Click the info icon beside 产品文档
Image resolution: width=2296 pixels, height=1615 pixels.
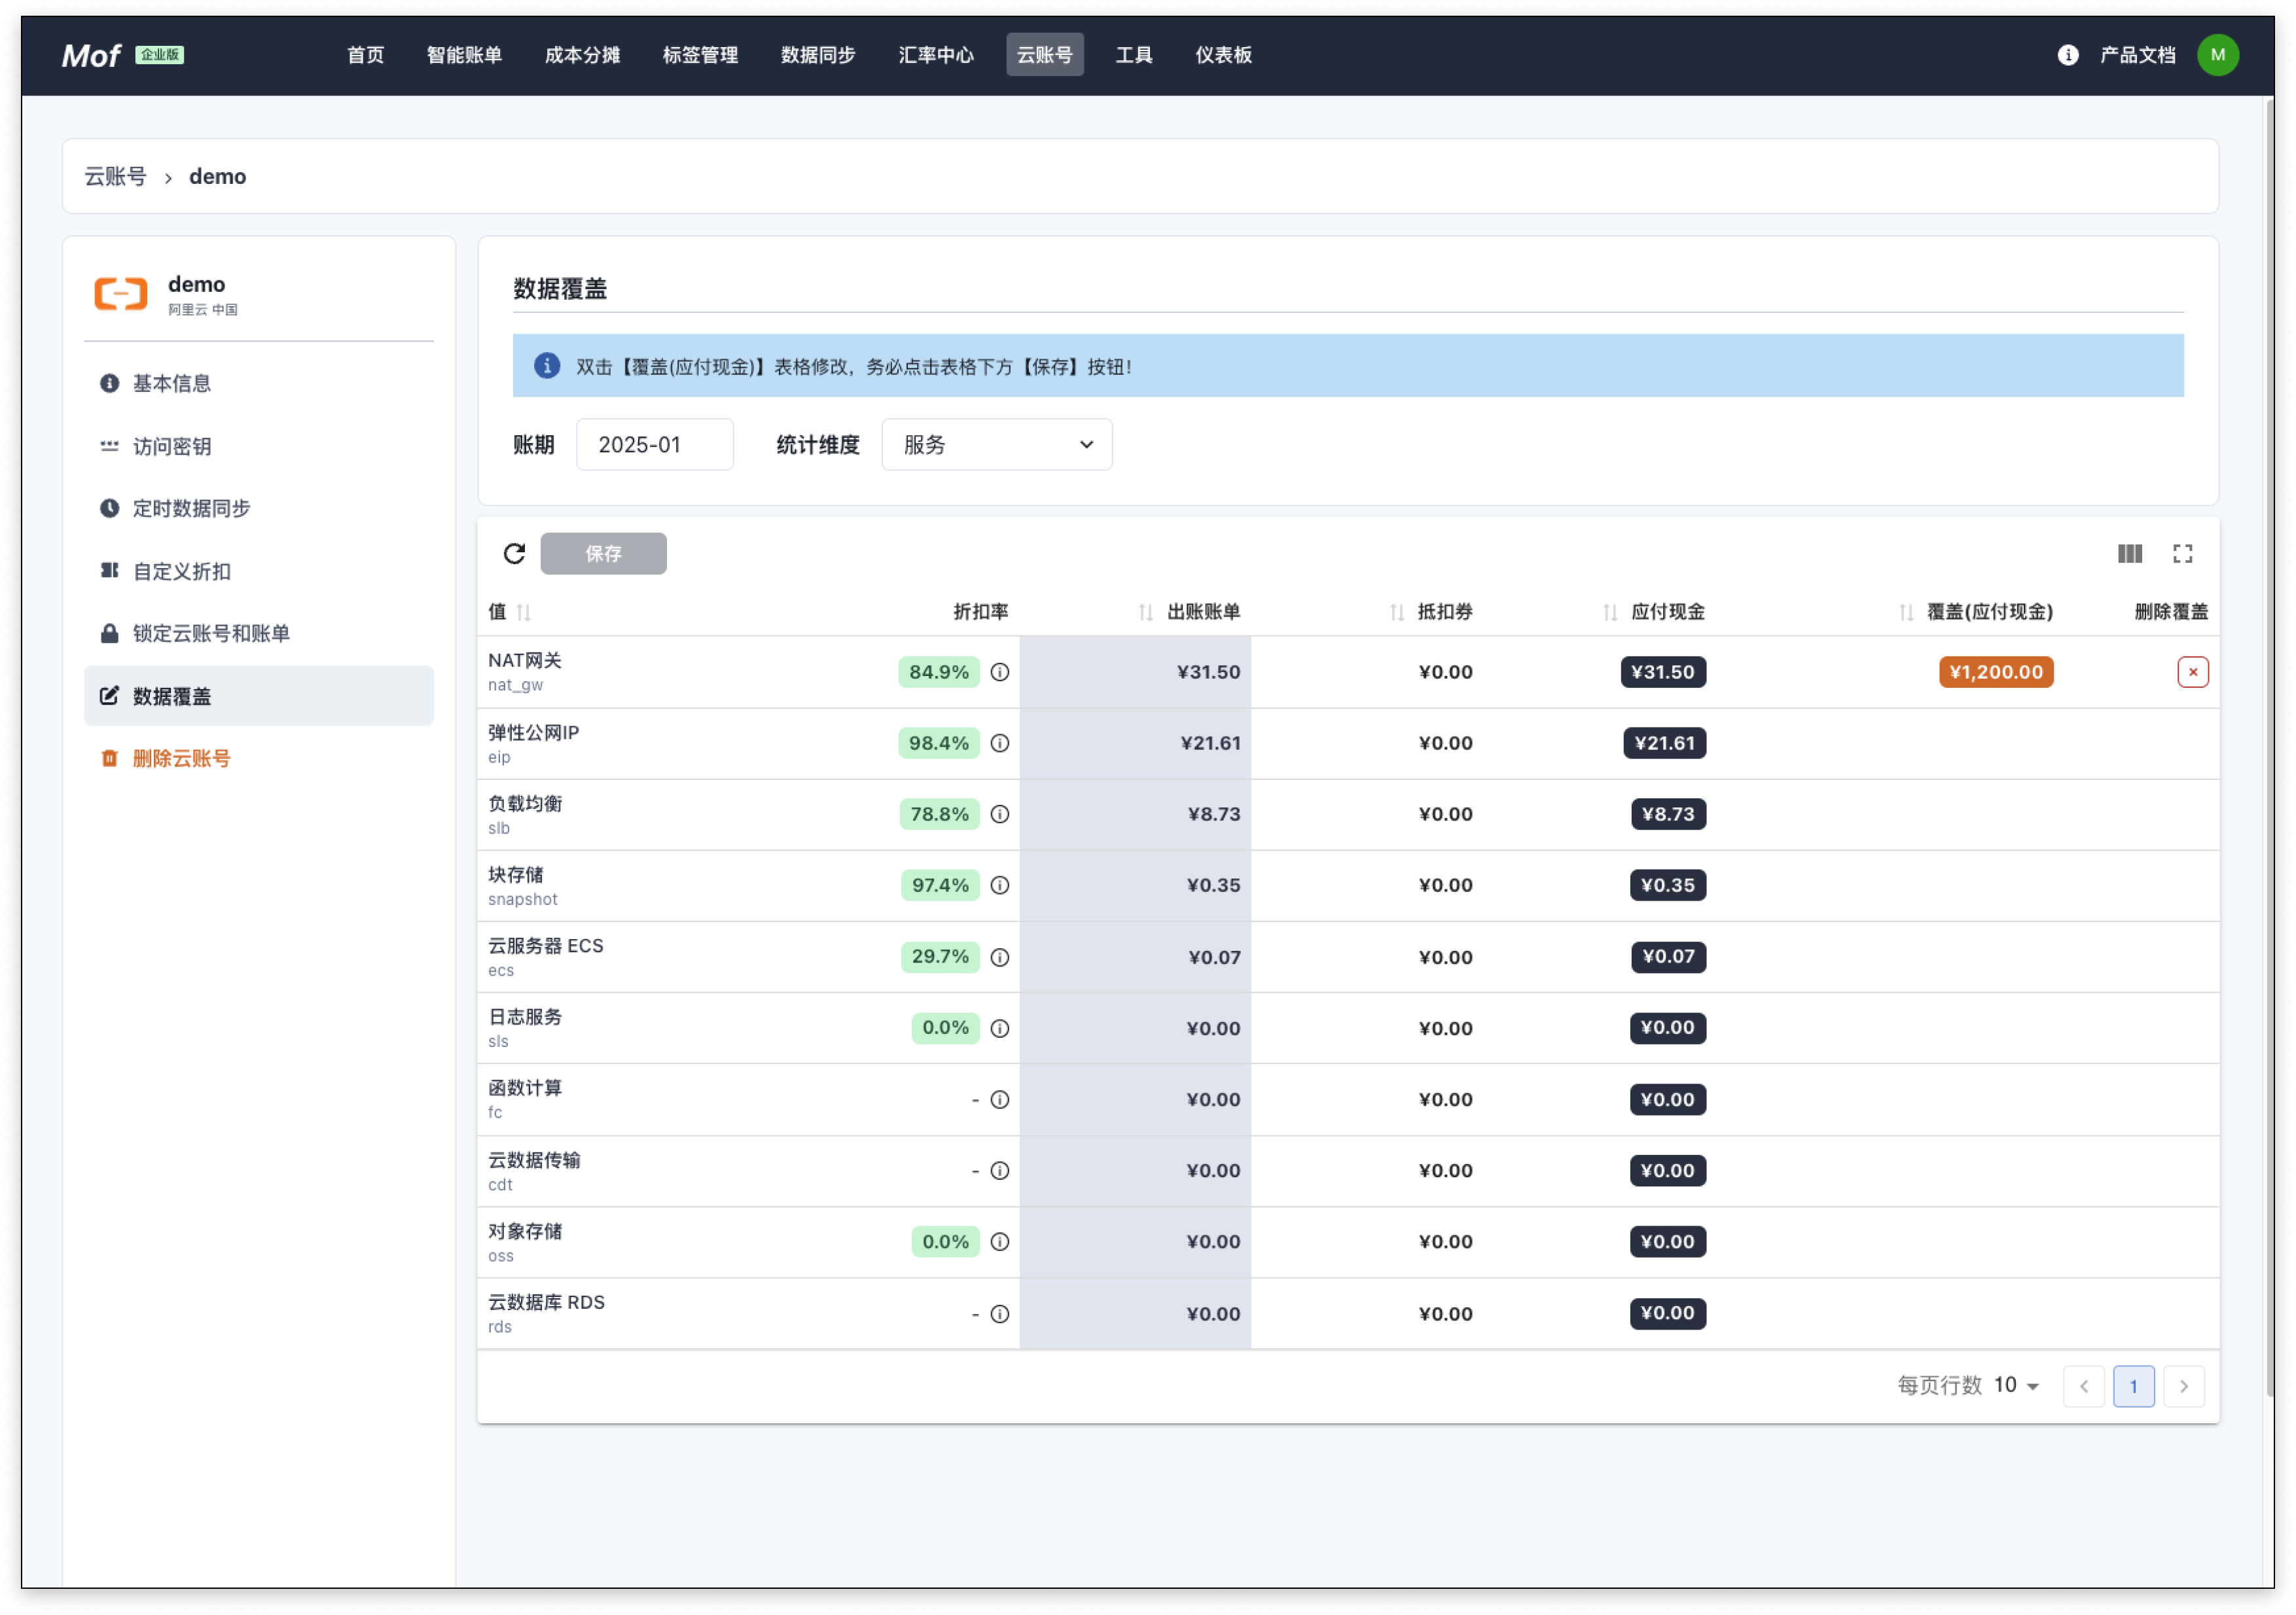click(2067, 55)
